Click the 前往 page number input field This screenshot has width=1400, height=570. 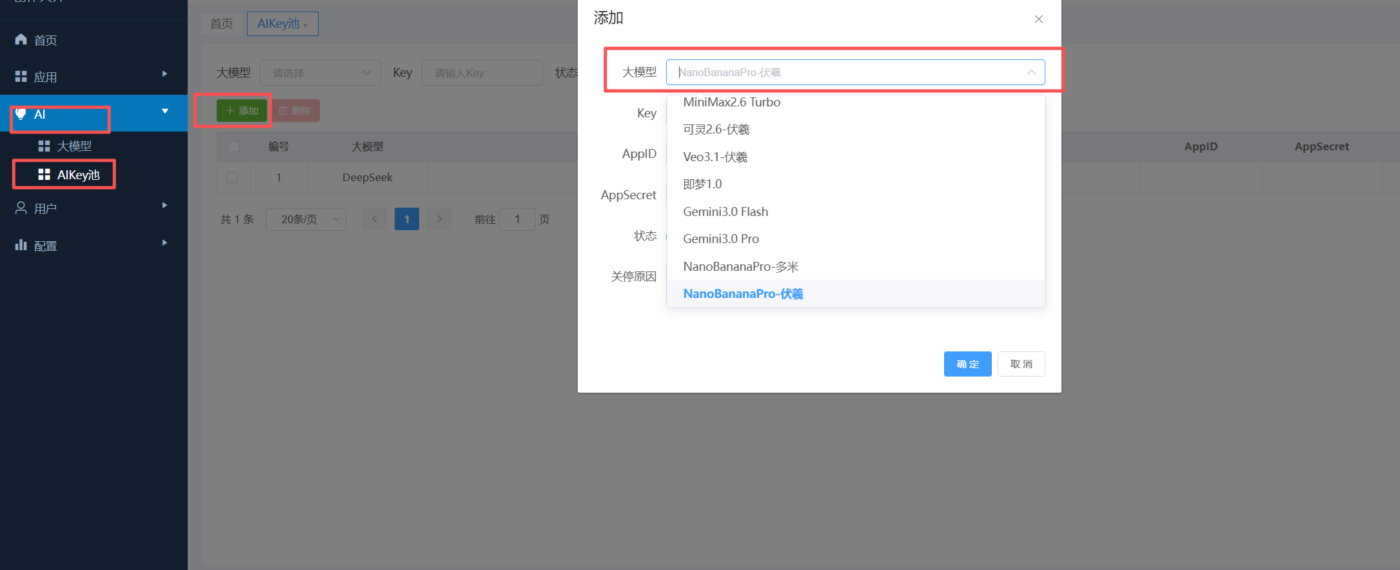517,219
